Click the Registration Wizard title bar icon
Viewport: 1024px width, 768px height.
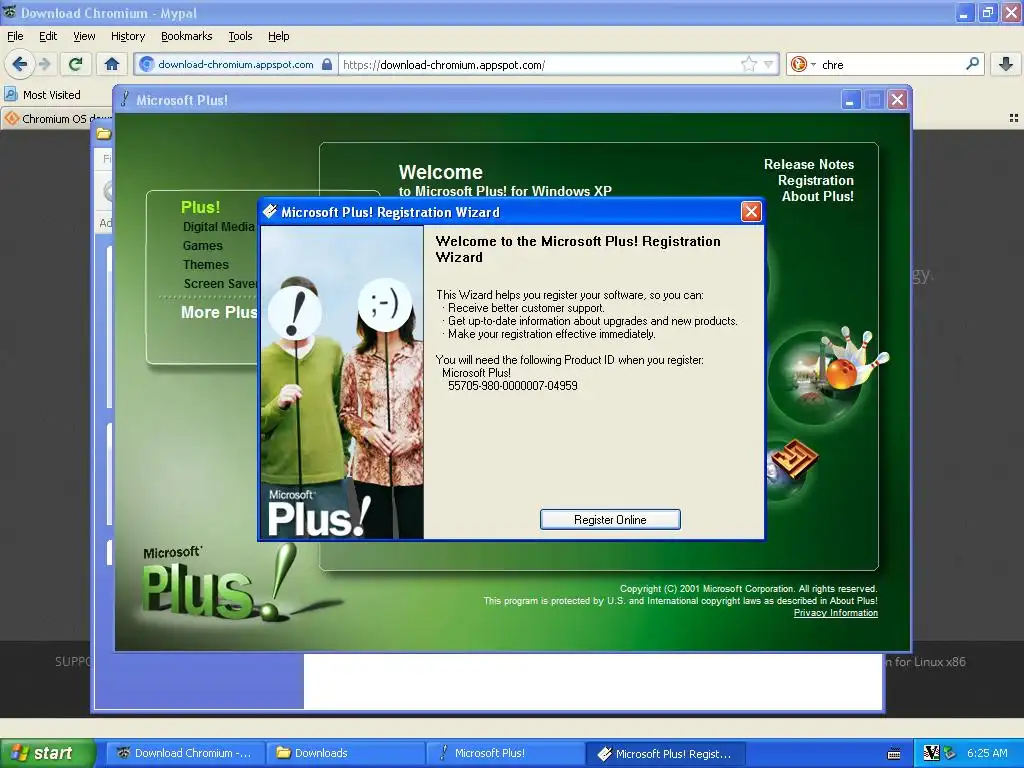[270, 212]
